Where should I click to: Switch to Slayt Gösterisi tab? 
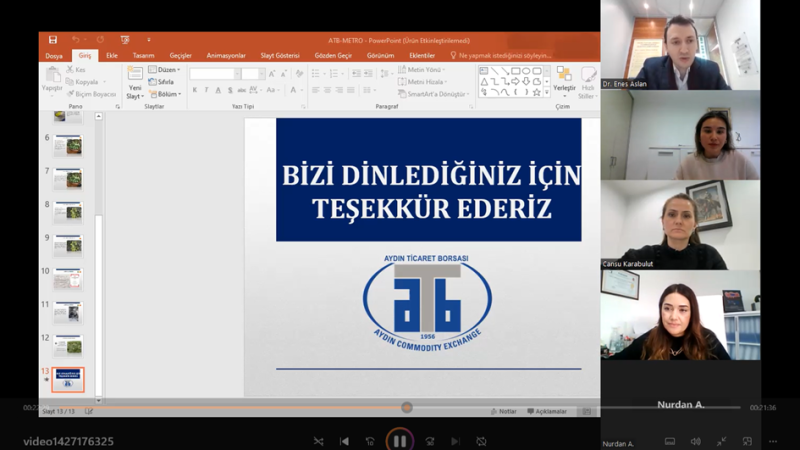coord(280,56)
